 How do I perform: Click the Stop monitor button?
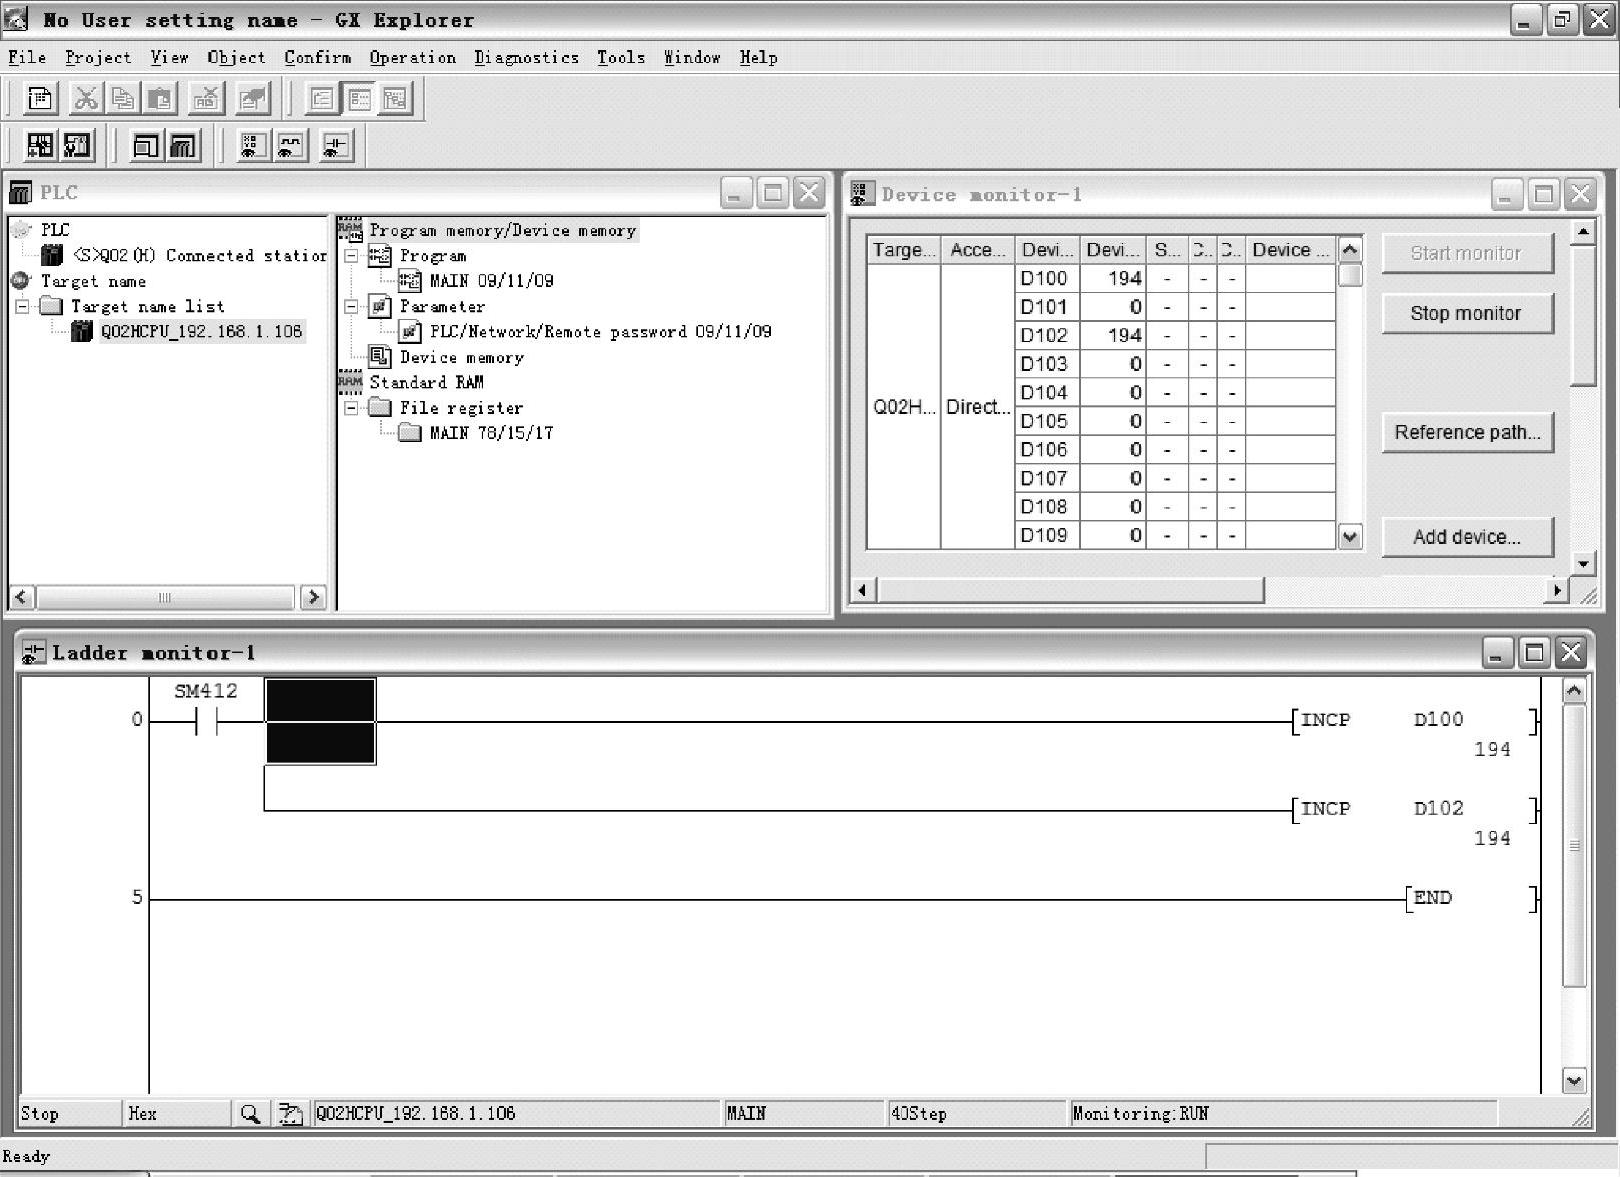(x=1467, y=313)
